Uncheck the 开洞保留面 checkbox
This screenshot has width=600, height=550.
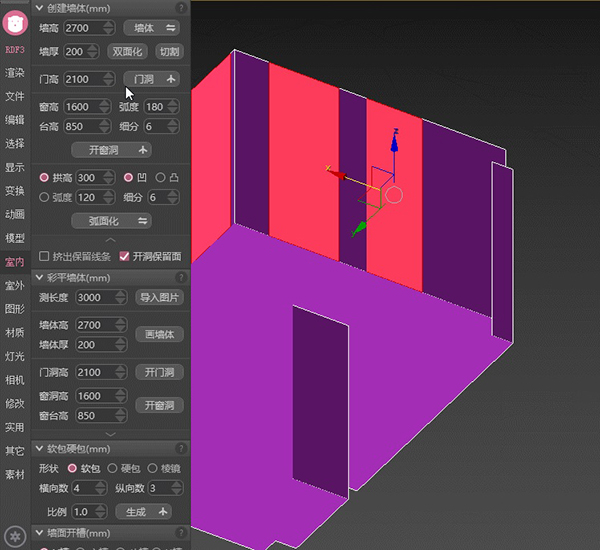[124, 257]
